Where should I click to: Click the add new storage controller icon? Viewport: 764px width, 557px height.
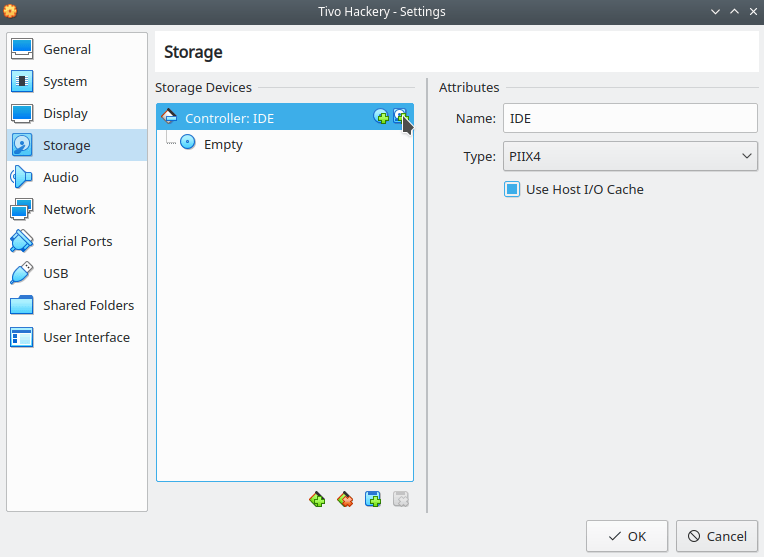coord(317,499)
